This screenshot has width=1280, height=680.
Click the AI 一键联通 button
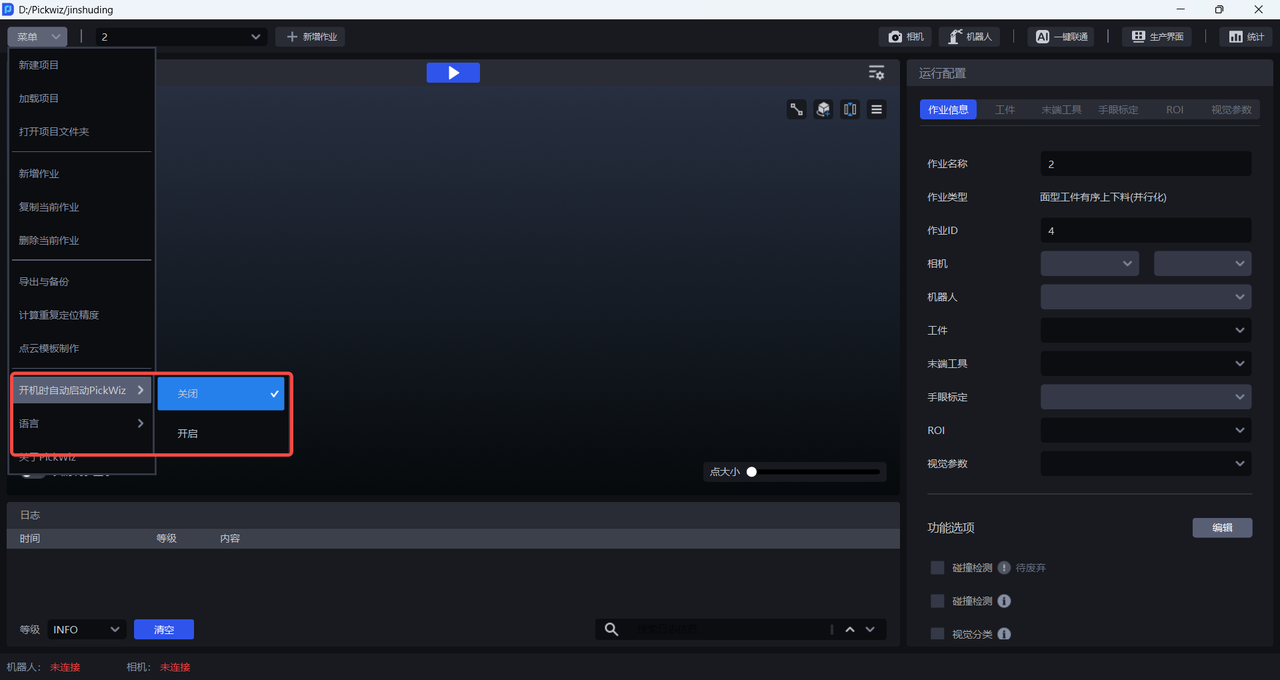(1060, 37)
